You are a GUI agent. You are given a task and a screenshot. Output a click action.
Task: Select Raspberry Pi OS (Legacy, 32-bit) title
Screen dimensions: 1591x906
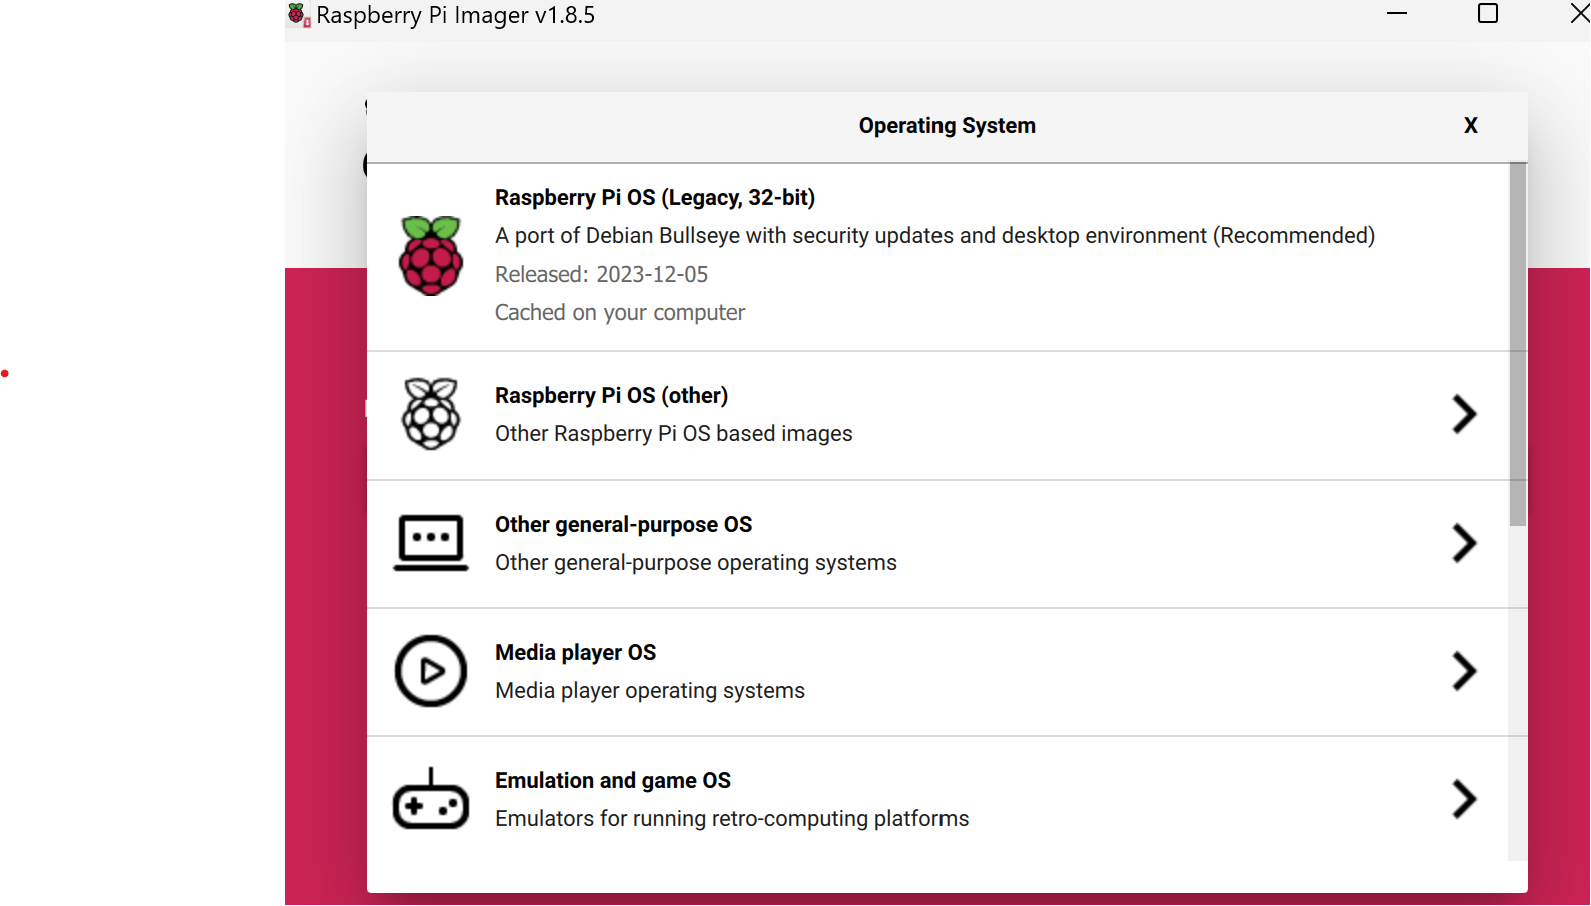click(655, 198)
